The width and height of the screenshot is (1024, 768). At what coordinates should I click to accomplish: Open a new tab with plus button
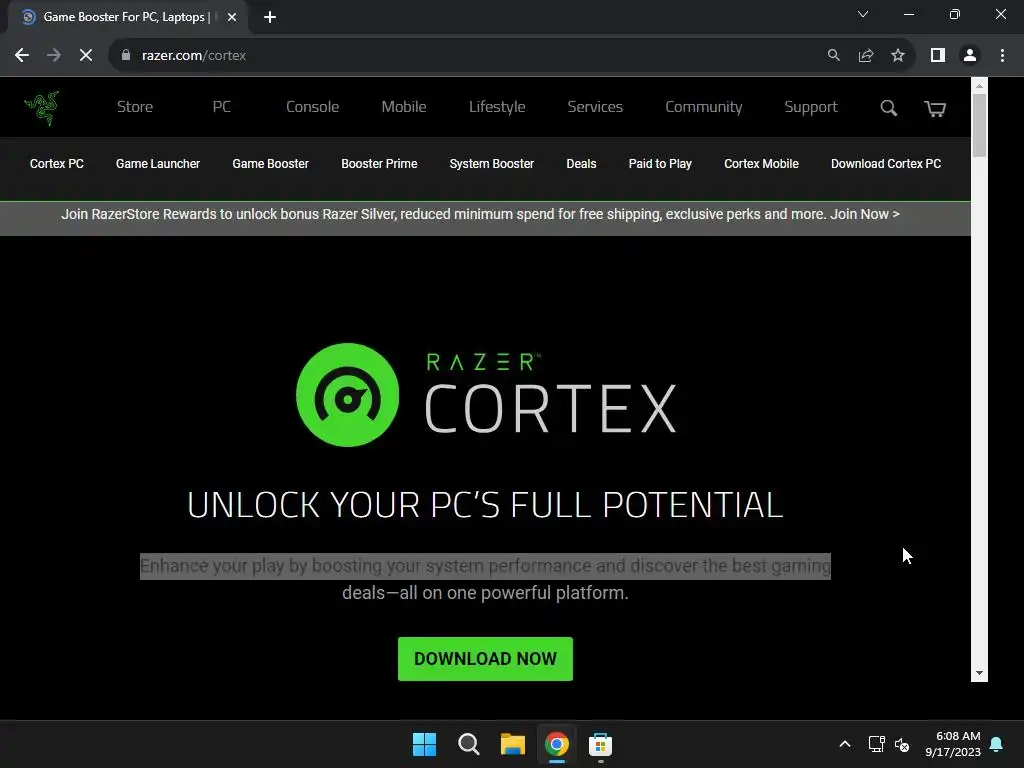pyautogui.click(x=270, y=17)
